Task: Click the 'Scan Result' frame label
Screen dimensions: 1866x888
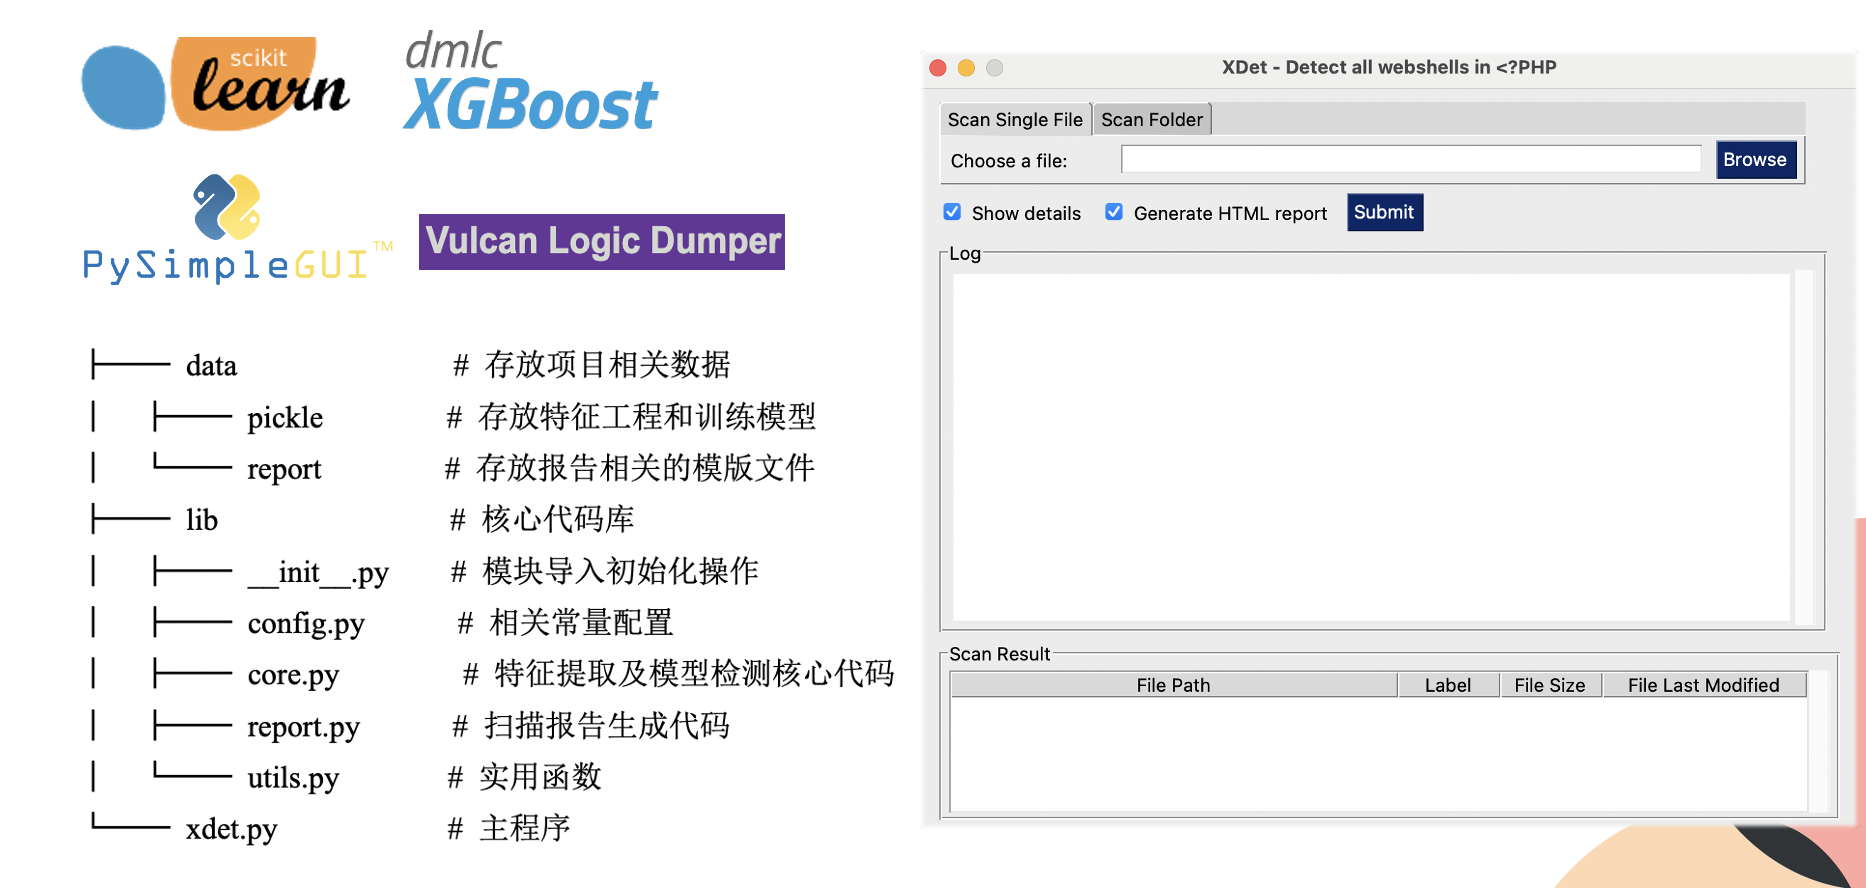Action: pyautogui.click(x=999, y=654)
